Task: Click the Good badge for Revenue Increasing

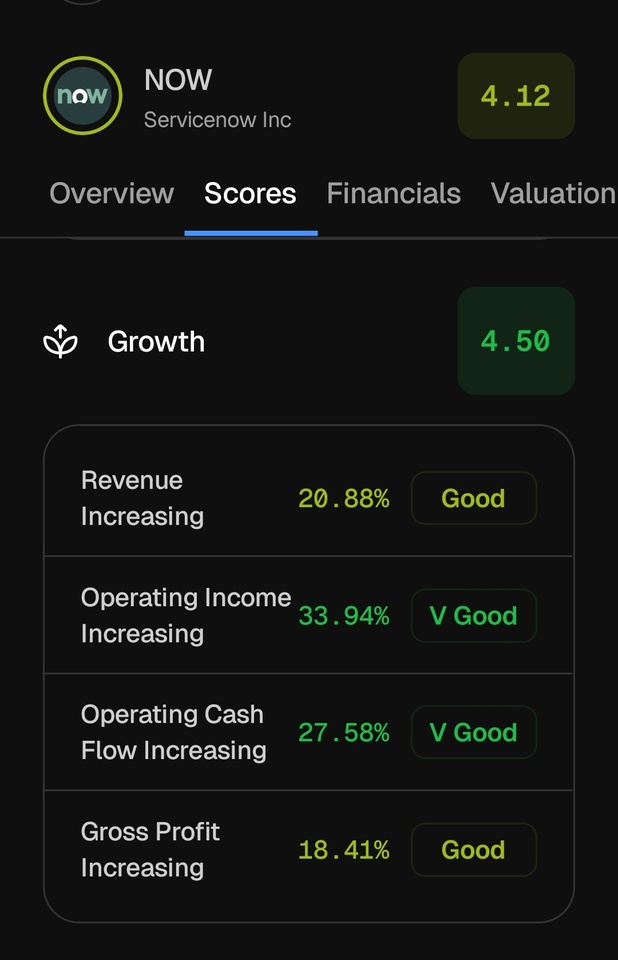Action: click(x=473, y=498)
